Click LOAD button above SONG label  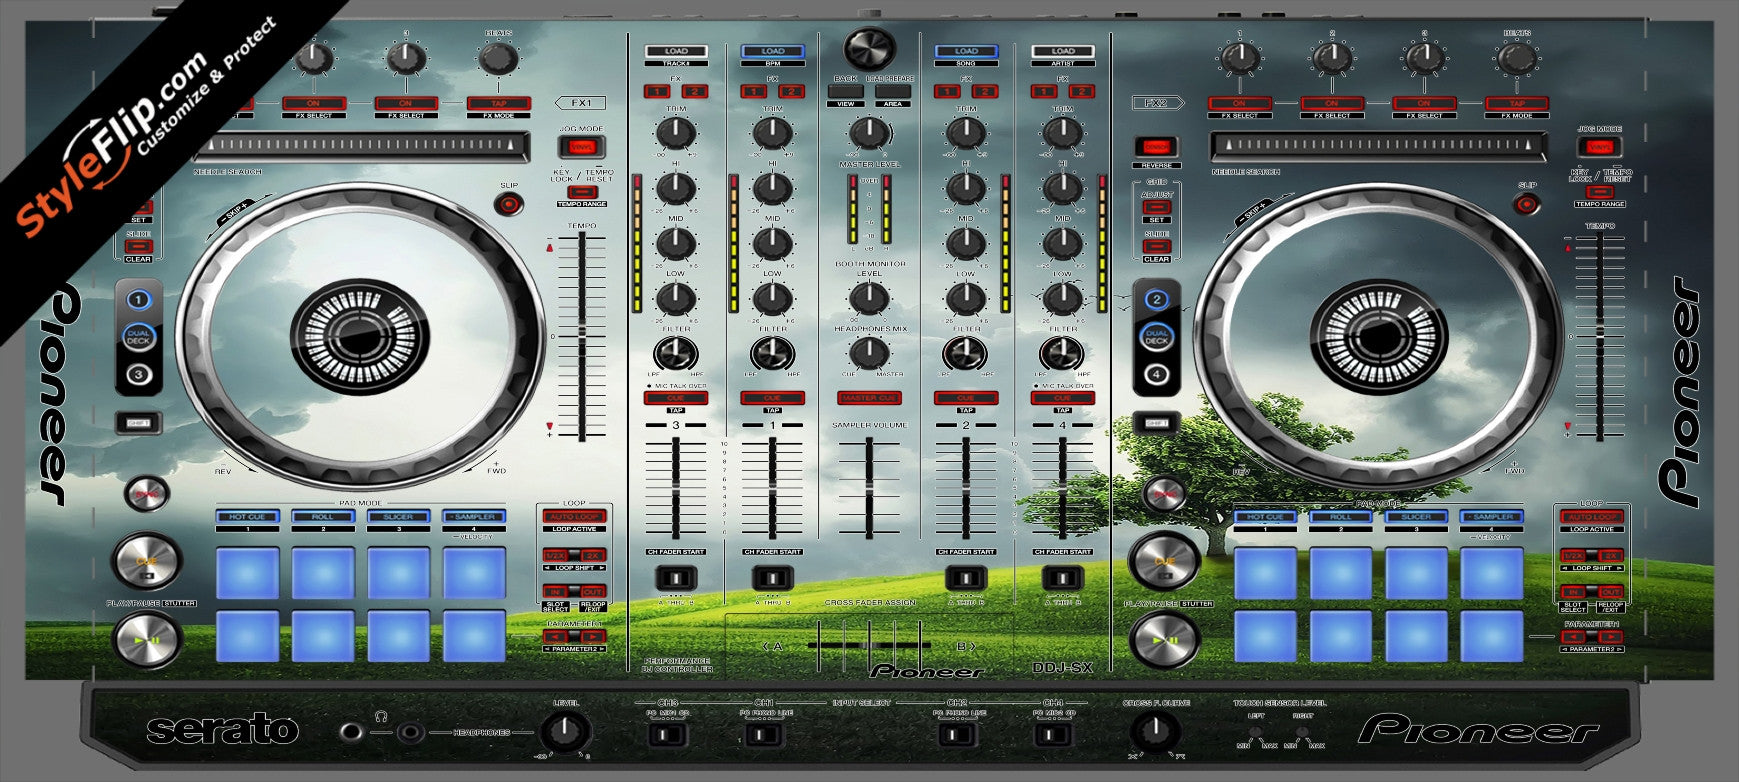(x=966, y=51)
